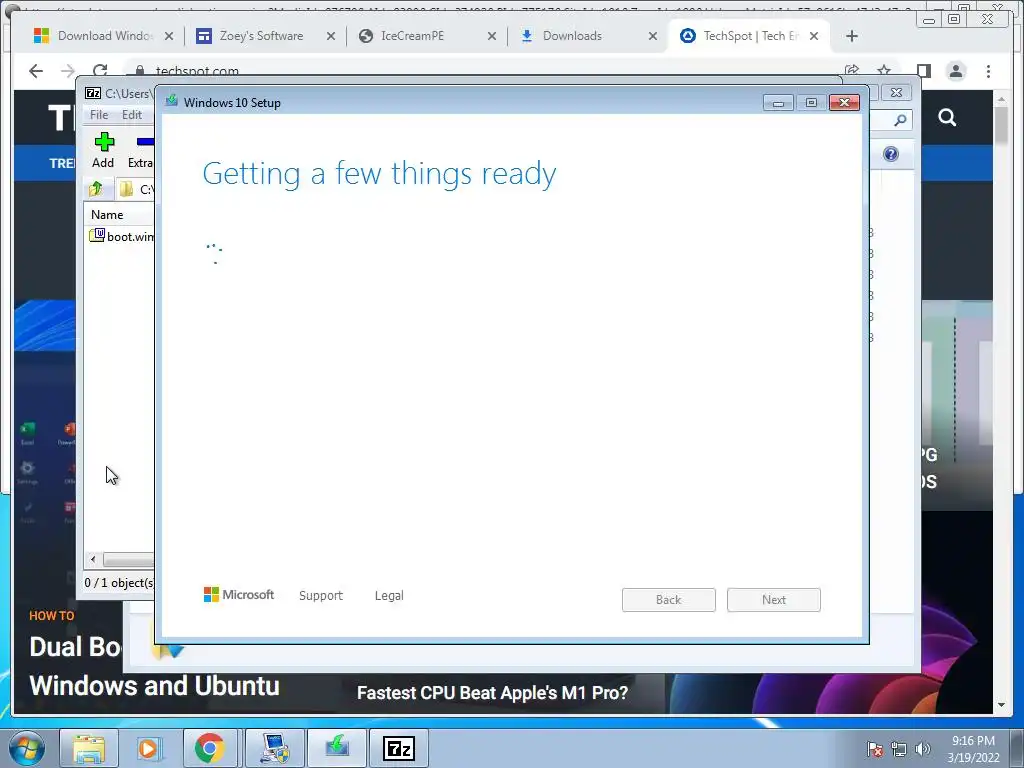The height and width of the screenshot is (768, 1024).
Task: Reload the TechSpot page
Action: pyautogui.click(x=100, y=71)
